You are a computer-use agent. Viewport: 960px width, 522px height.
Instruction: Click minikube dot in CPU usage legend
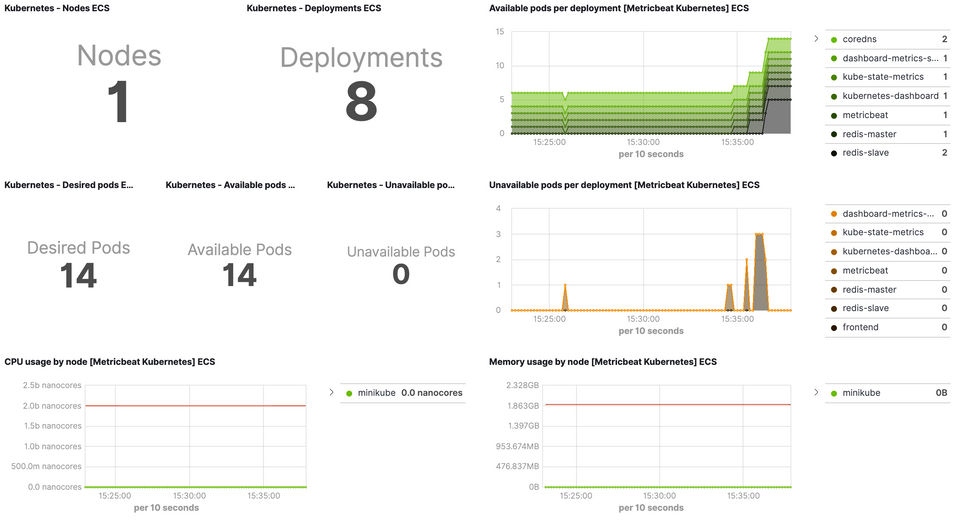(x=349, y=393)
